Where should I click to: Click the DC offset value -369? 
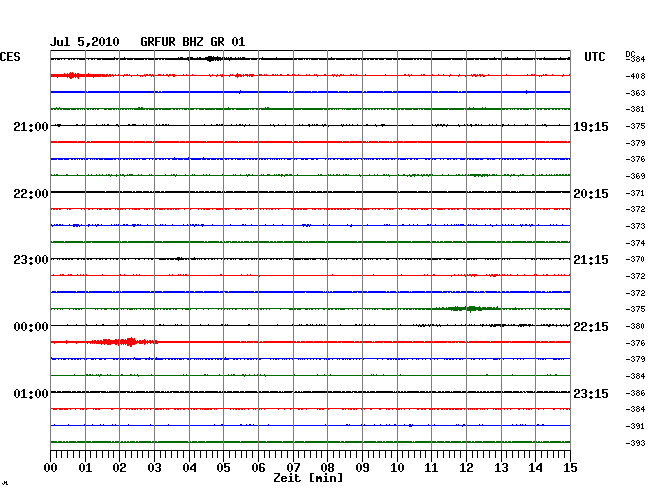tap(635, 176)
